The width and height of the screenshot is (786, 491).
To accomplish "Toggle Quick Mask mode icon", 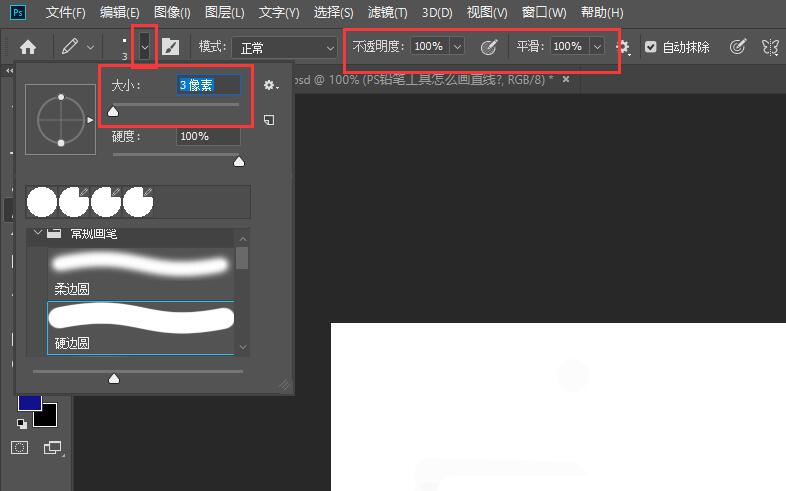I will 20,447.
